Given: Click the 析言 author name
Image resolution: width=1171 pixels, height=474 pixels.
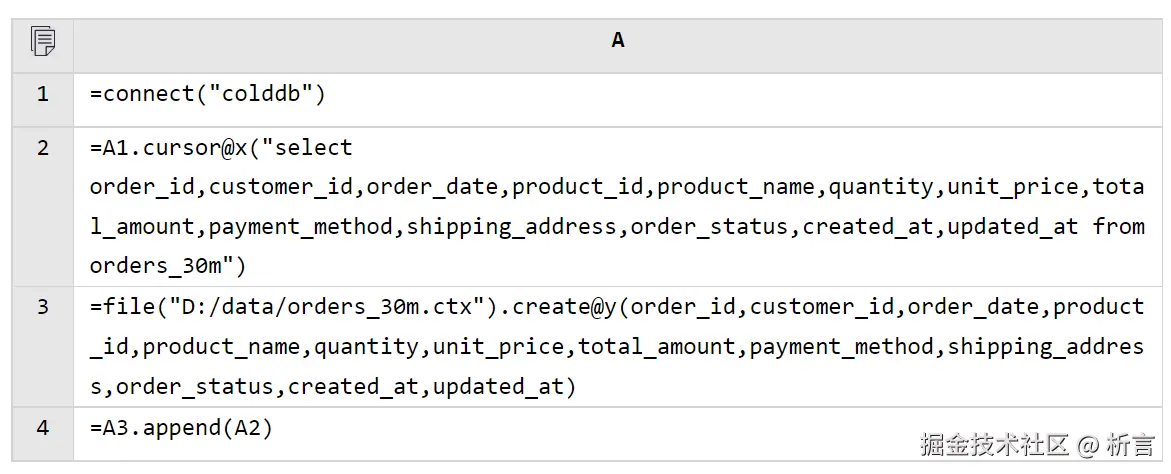Looking at the screenshot, I should pos(1132,444).
